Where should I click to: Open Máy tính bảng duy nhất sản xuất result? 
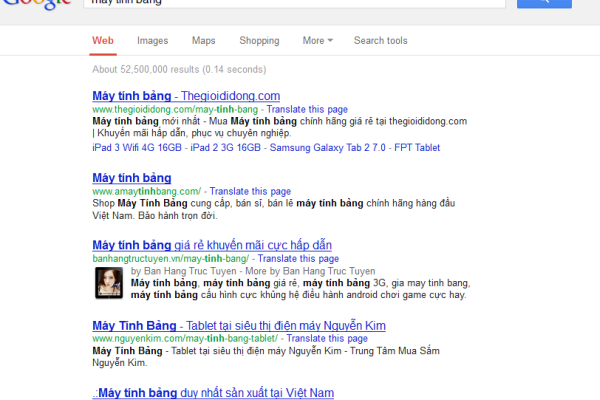pyautogui.click(x=213, y=393)
